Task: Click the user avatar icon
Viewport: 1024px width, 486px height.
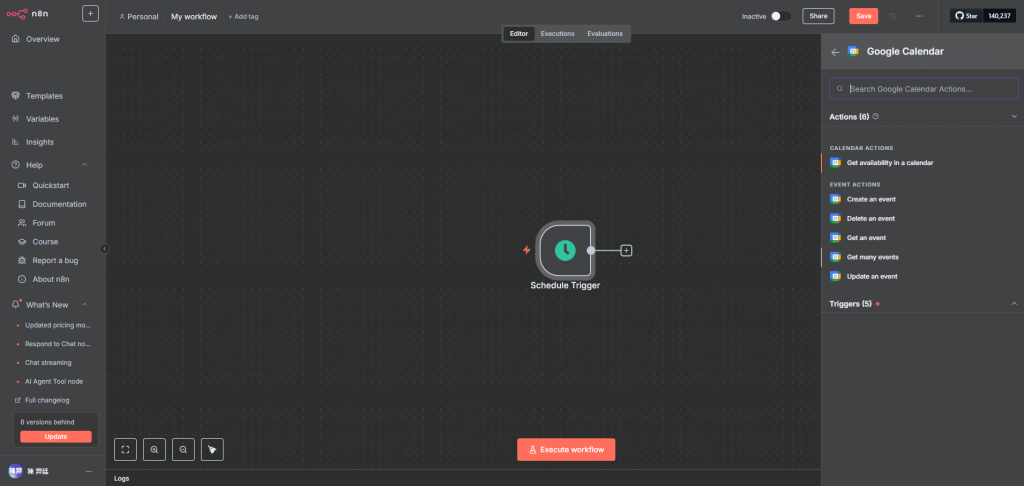Action: tap(15, 472)
